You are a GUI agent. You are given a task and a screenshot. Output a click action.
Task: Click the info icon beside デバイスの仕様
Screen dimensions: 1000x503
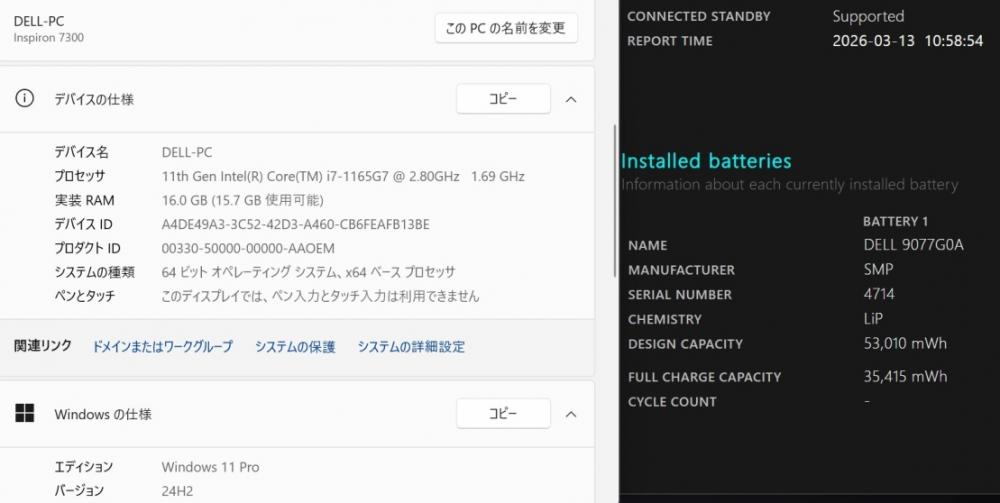click(x=25, y=99)
